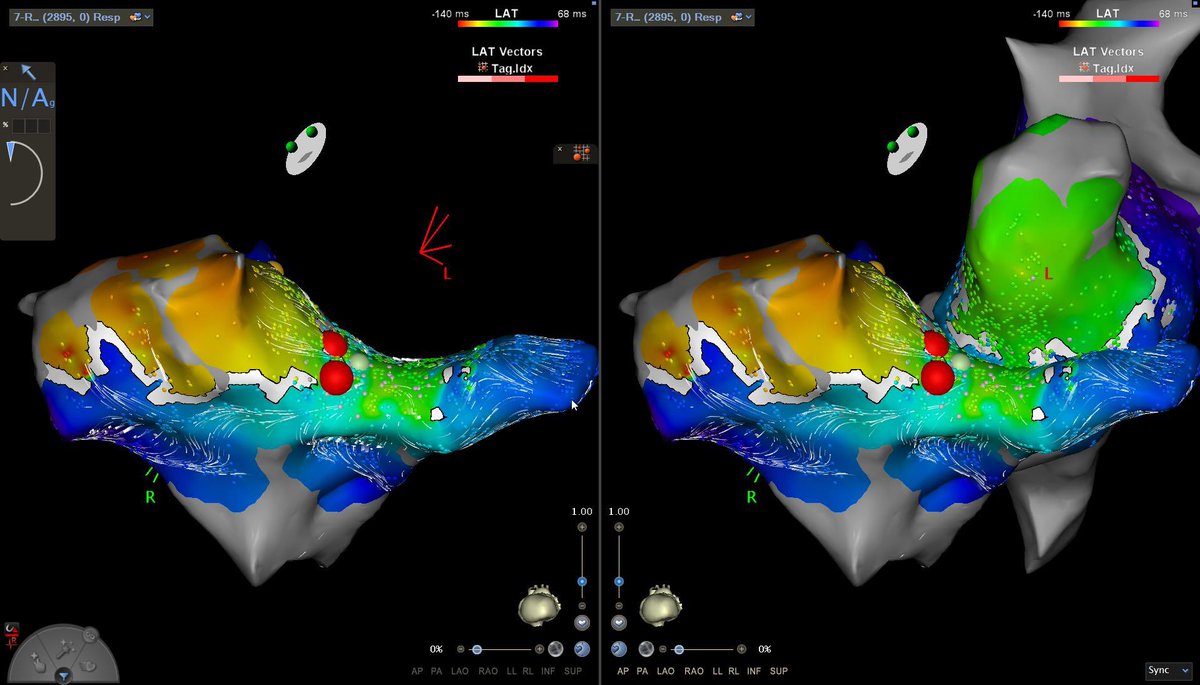Click the zoom minus button in right viewer
Screen dimensions: 1200x685
(619, 606)
